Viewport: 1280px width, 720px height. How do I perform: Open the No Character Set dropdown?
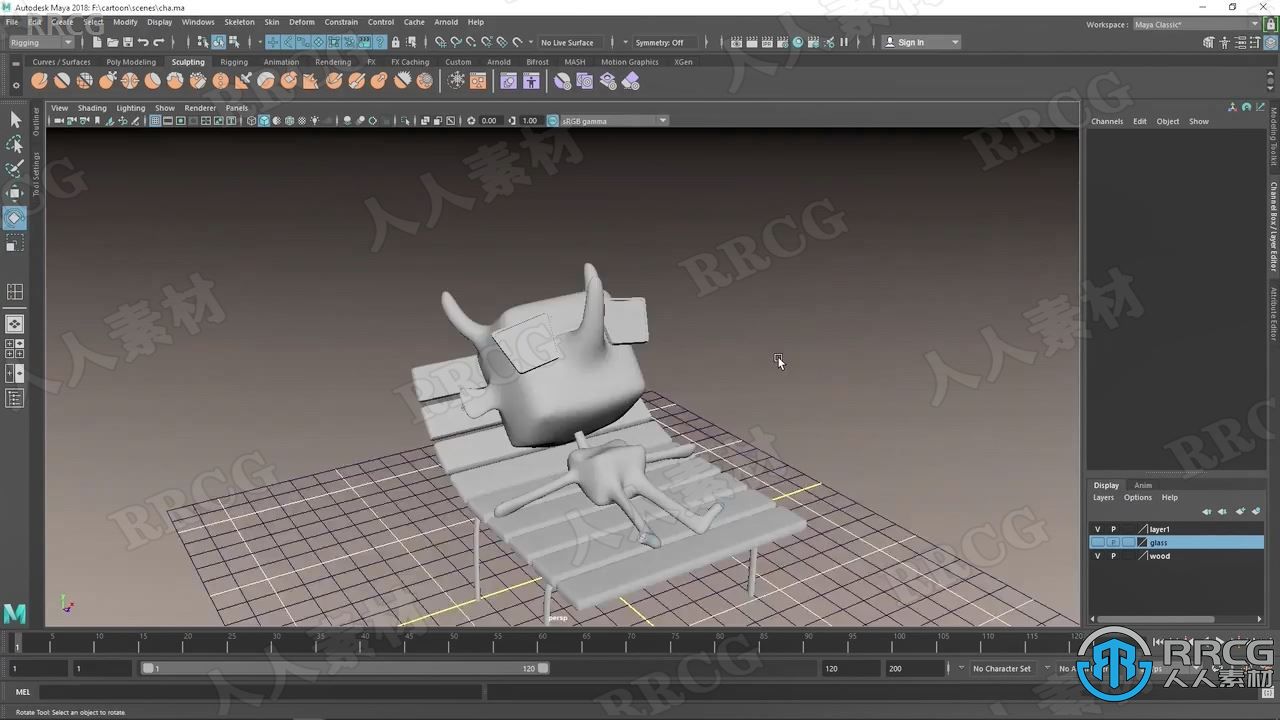point(1005,668)
